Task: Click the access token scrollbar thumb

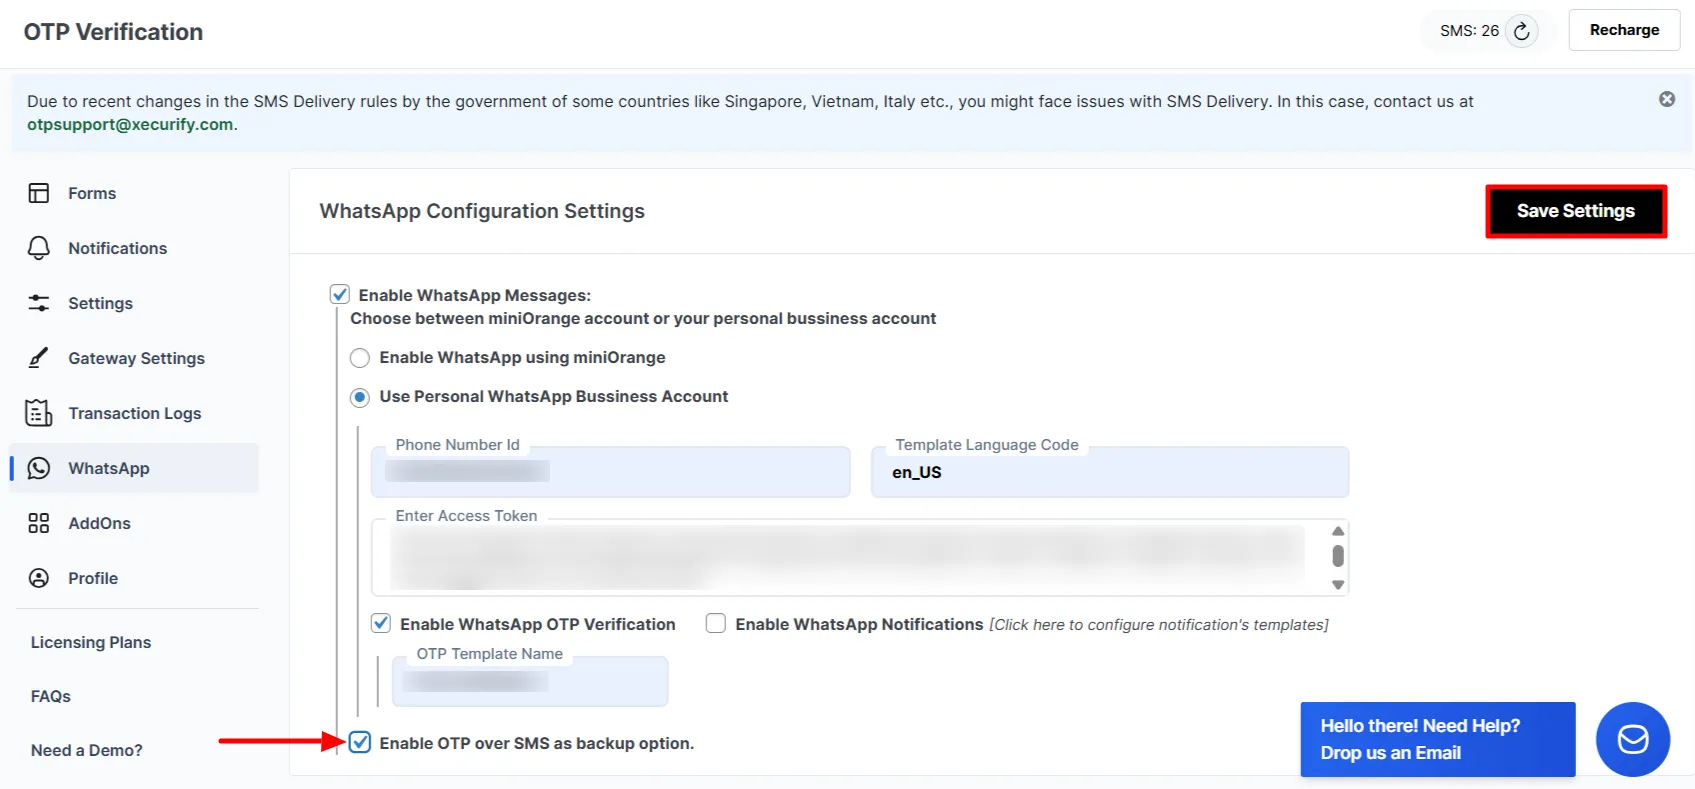Action: tap(1338, 556)
